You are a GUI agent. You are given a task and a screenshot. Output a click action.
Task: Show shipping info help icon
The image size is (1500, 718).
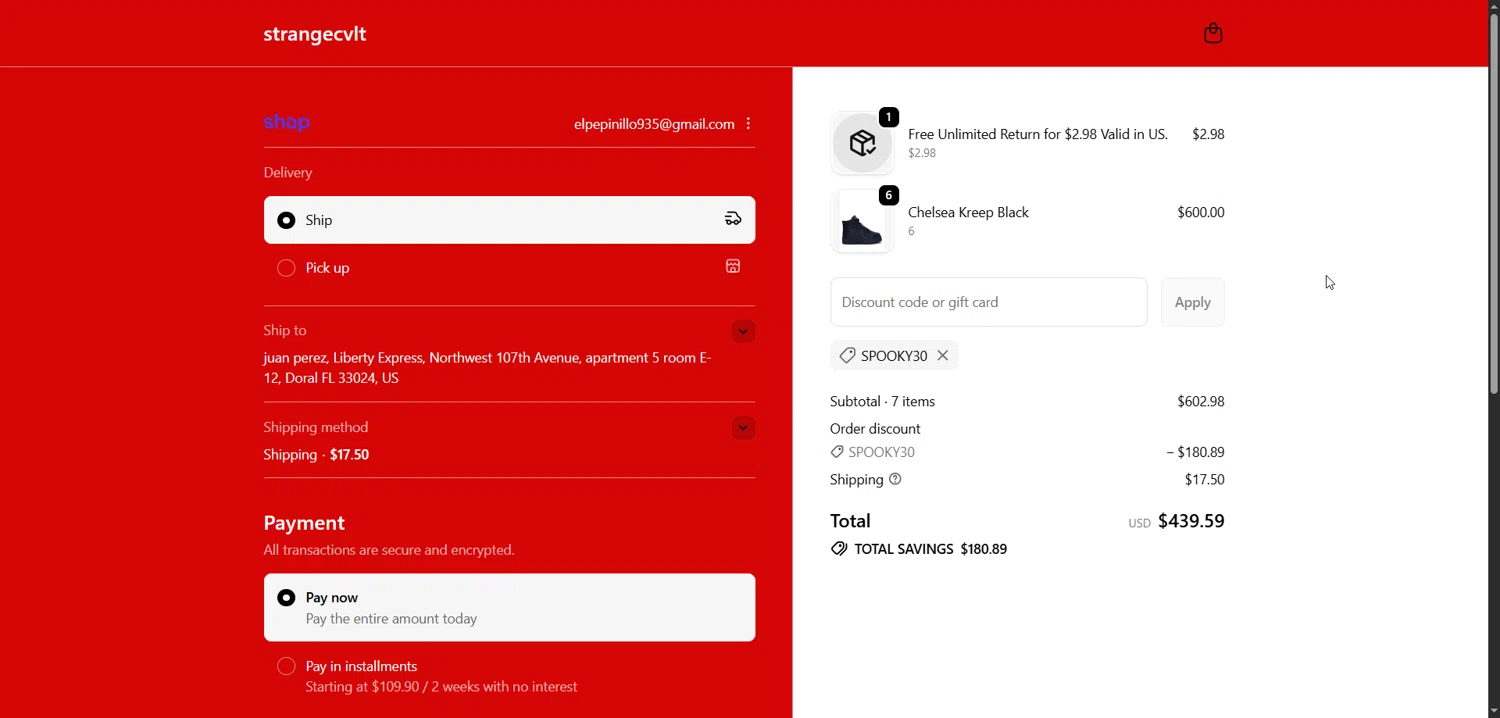pyautogui.click(x=895, y=479)
